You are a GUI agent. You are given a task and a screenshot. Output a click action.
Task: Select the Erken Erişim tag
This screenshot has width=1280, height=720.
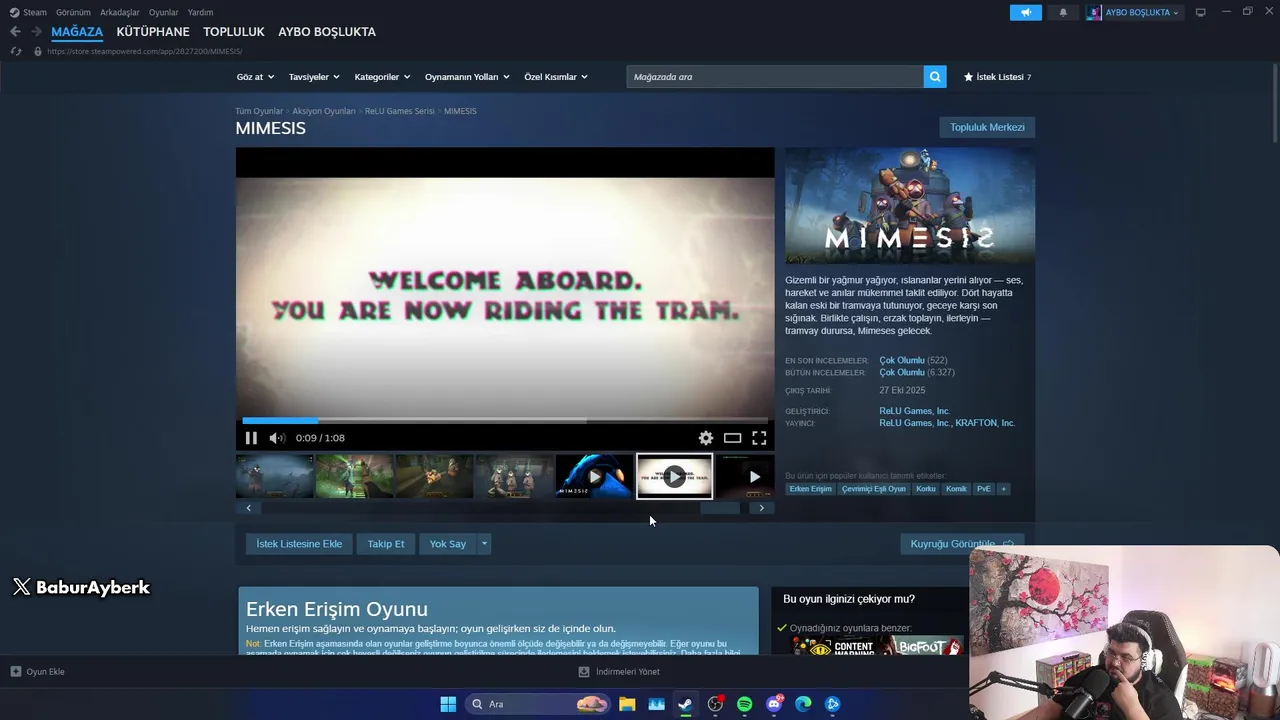810,489
